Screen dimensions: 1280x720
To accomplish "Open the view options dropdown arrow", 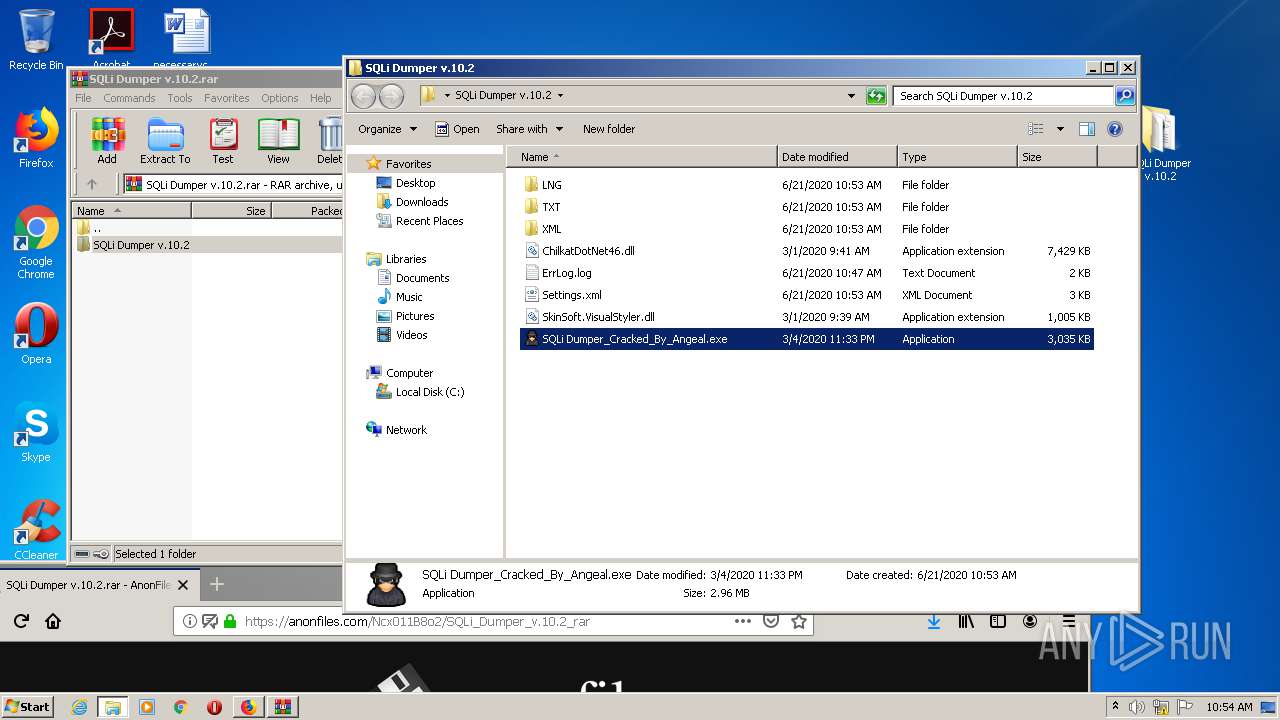I will coord(1060,129).
